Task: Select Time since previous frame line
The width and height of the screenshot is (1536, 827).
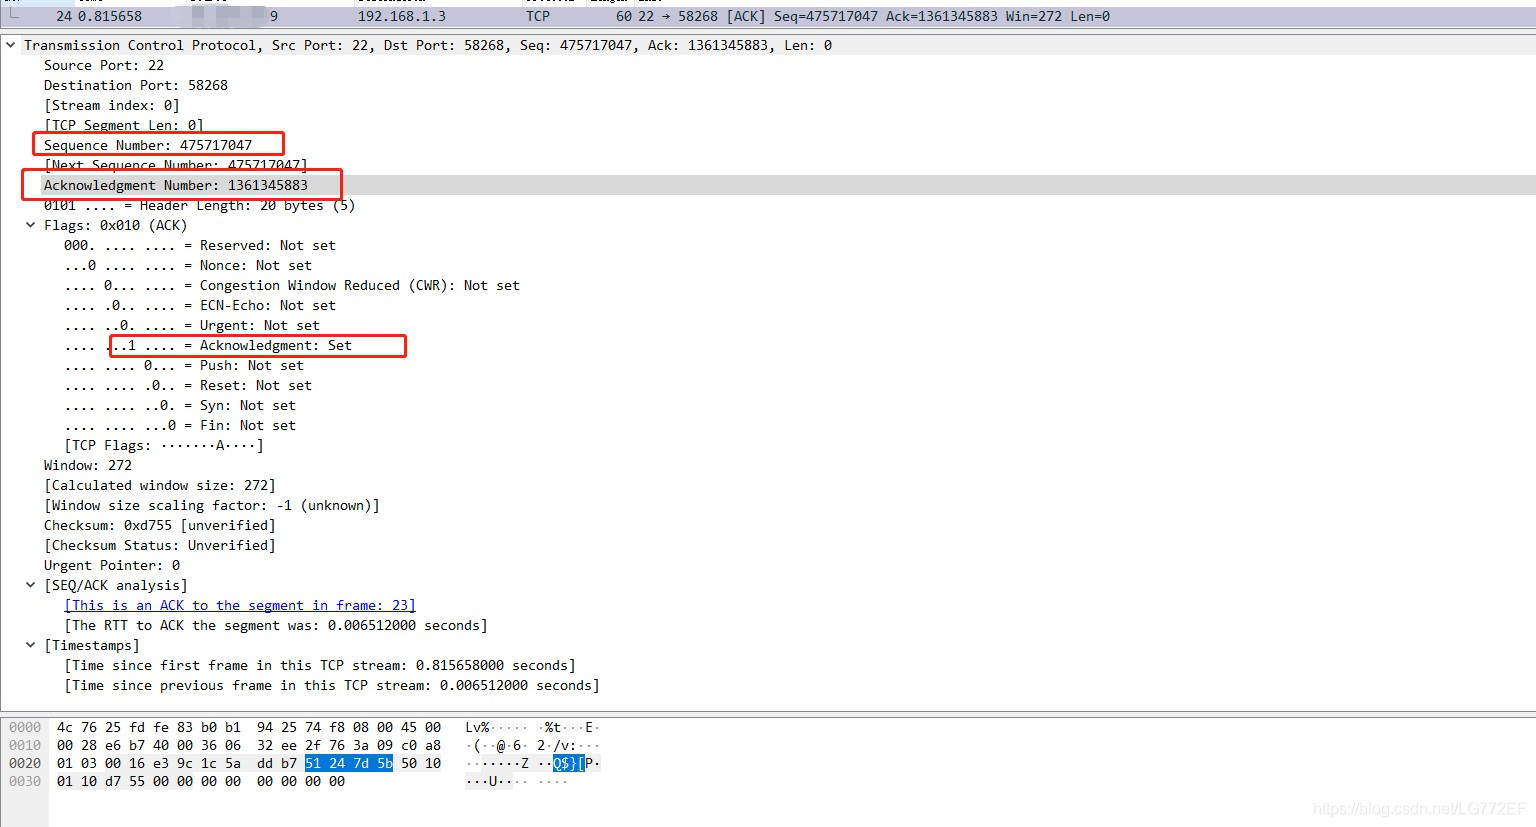Action: [332, 685]
